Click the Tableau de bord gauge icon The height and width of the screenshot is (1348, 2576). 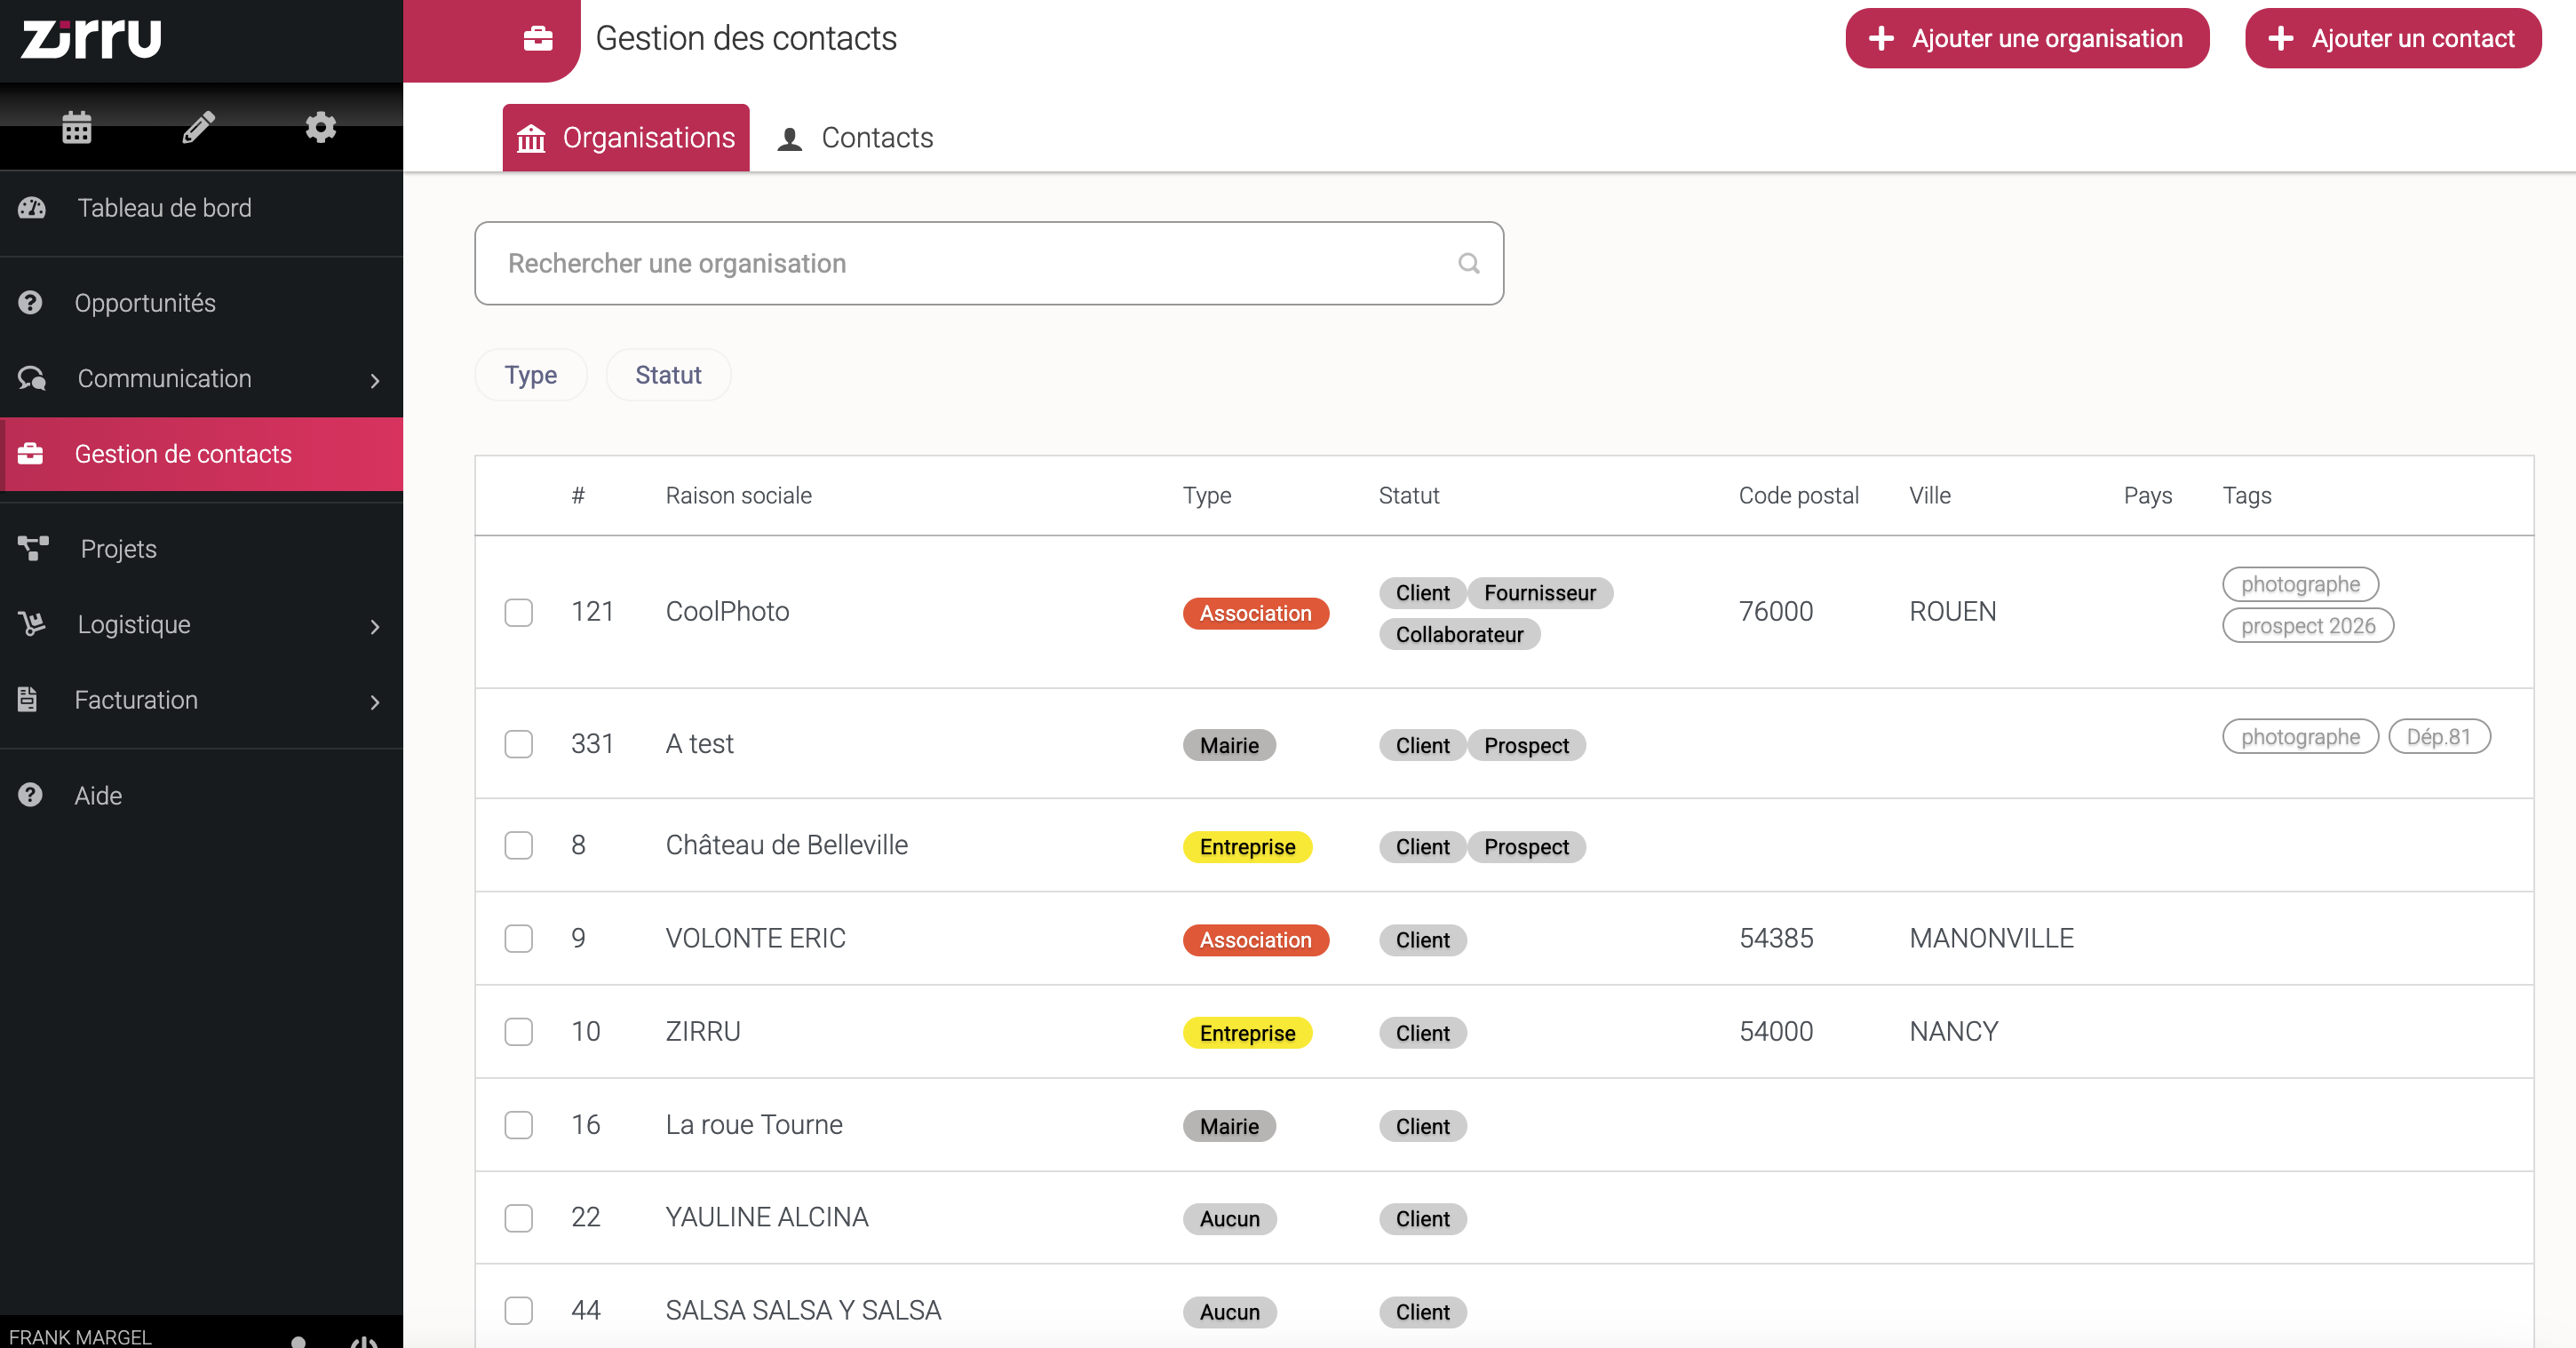click(x=32, y=208)
